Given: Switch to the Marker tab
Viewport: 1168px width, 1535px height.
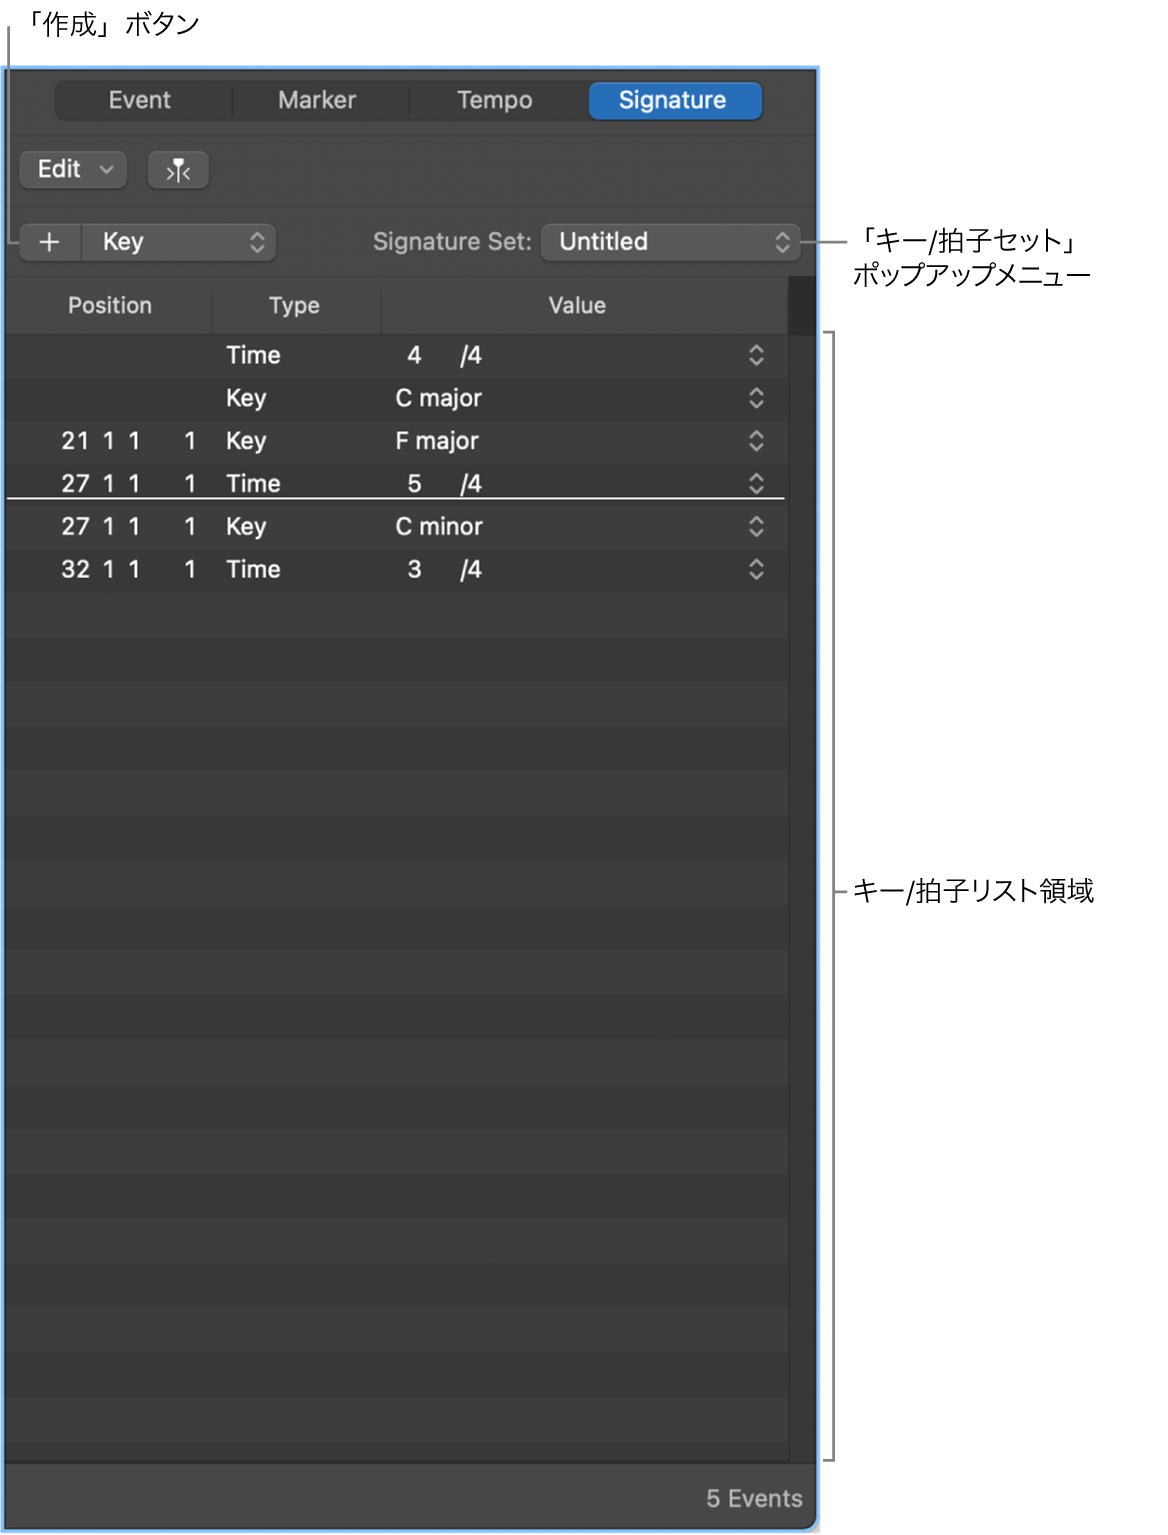Looking at the screenshot, I should 316,99.
